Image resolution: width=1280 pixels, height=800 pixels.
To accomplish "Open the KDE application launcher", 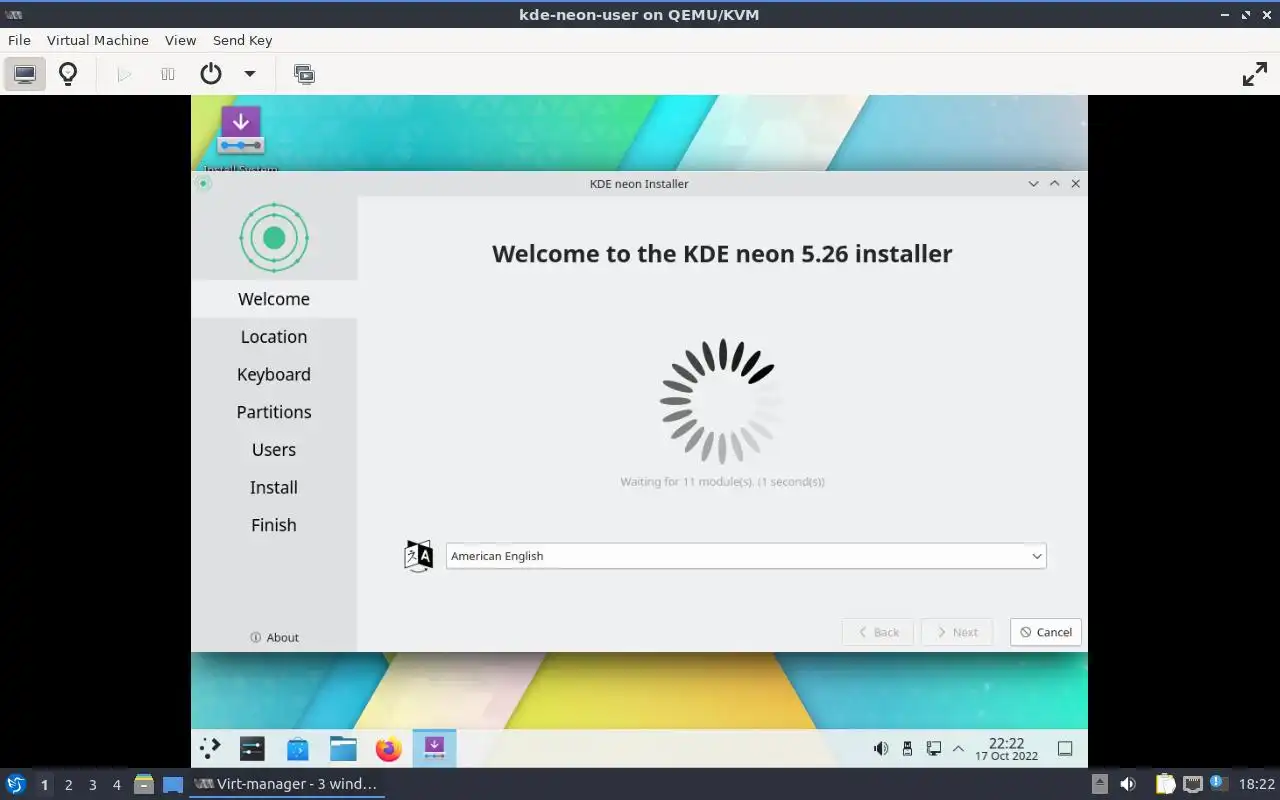I will 211,748.
